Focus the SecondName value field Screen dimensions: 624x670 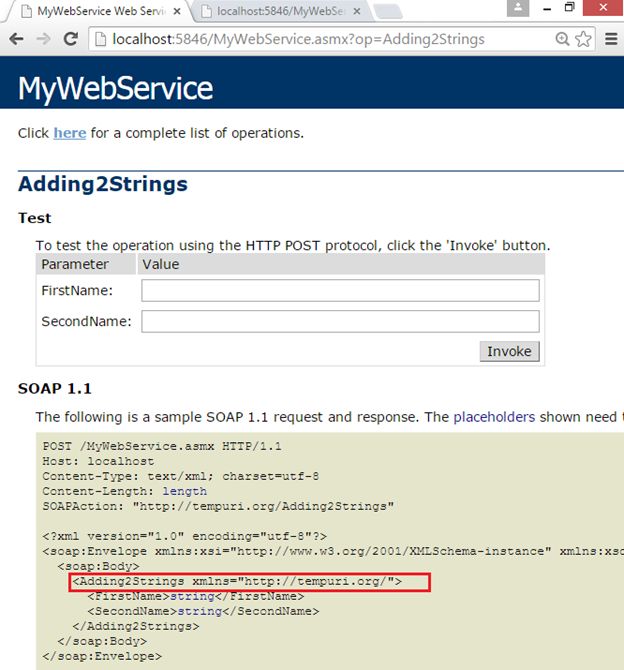[340, 321]
